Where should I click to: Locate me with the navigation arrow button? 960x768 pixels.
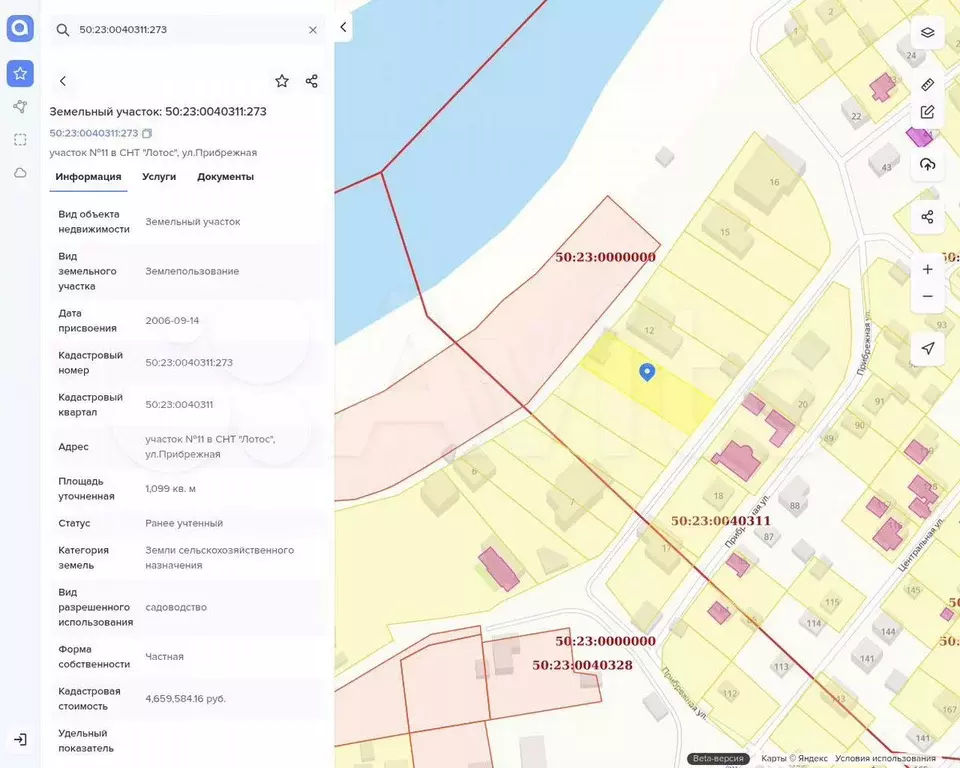(x=928, y=348)
